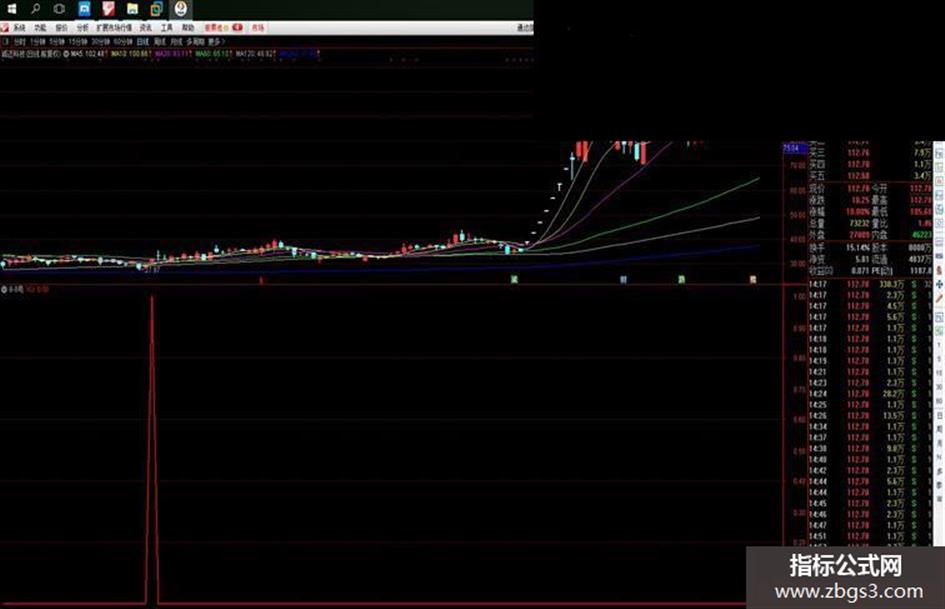Open the 扩展市场行情 menu
Viewport: 945px width, 609px height.
[114, 28]
